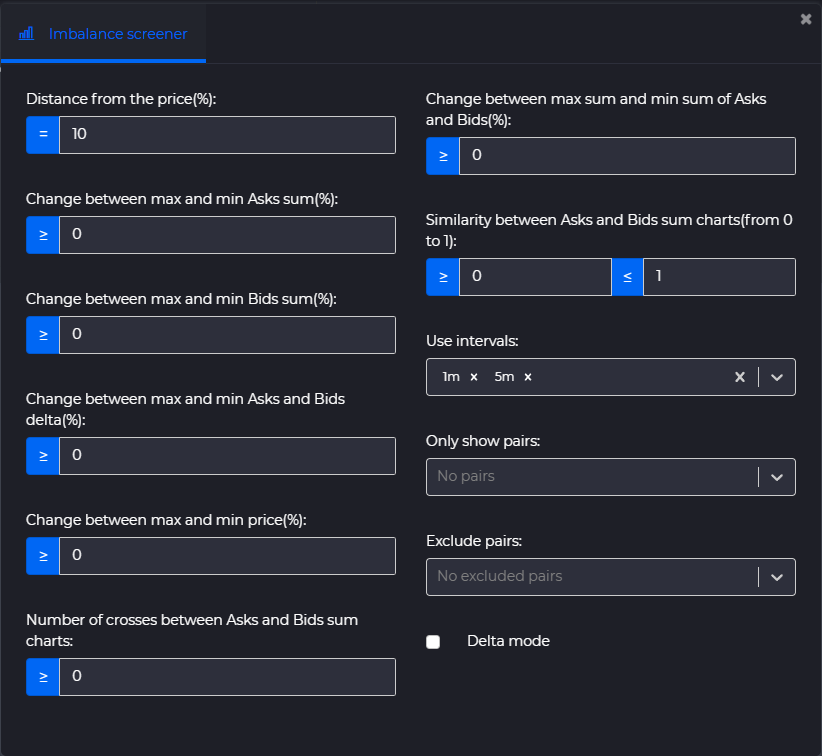Close the Imbalance screener dialog
822x756 pixels.
[806, 19]
